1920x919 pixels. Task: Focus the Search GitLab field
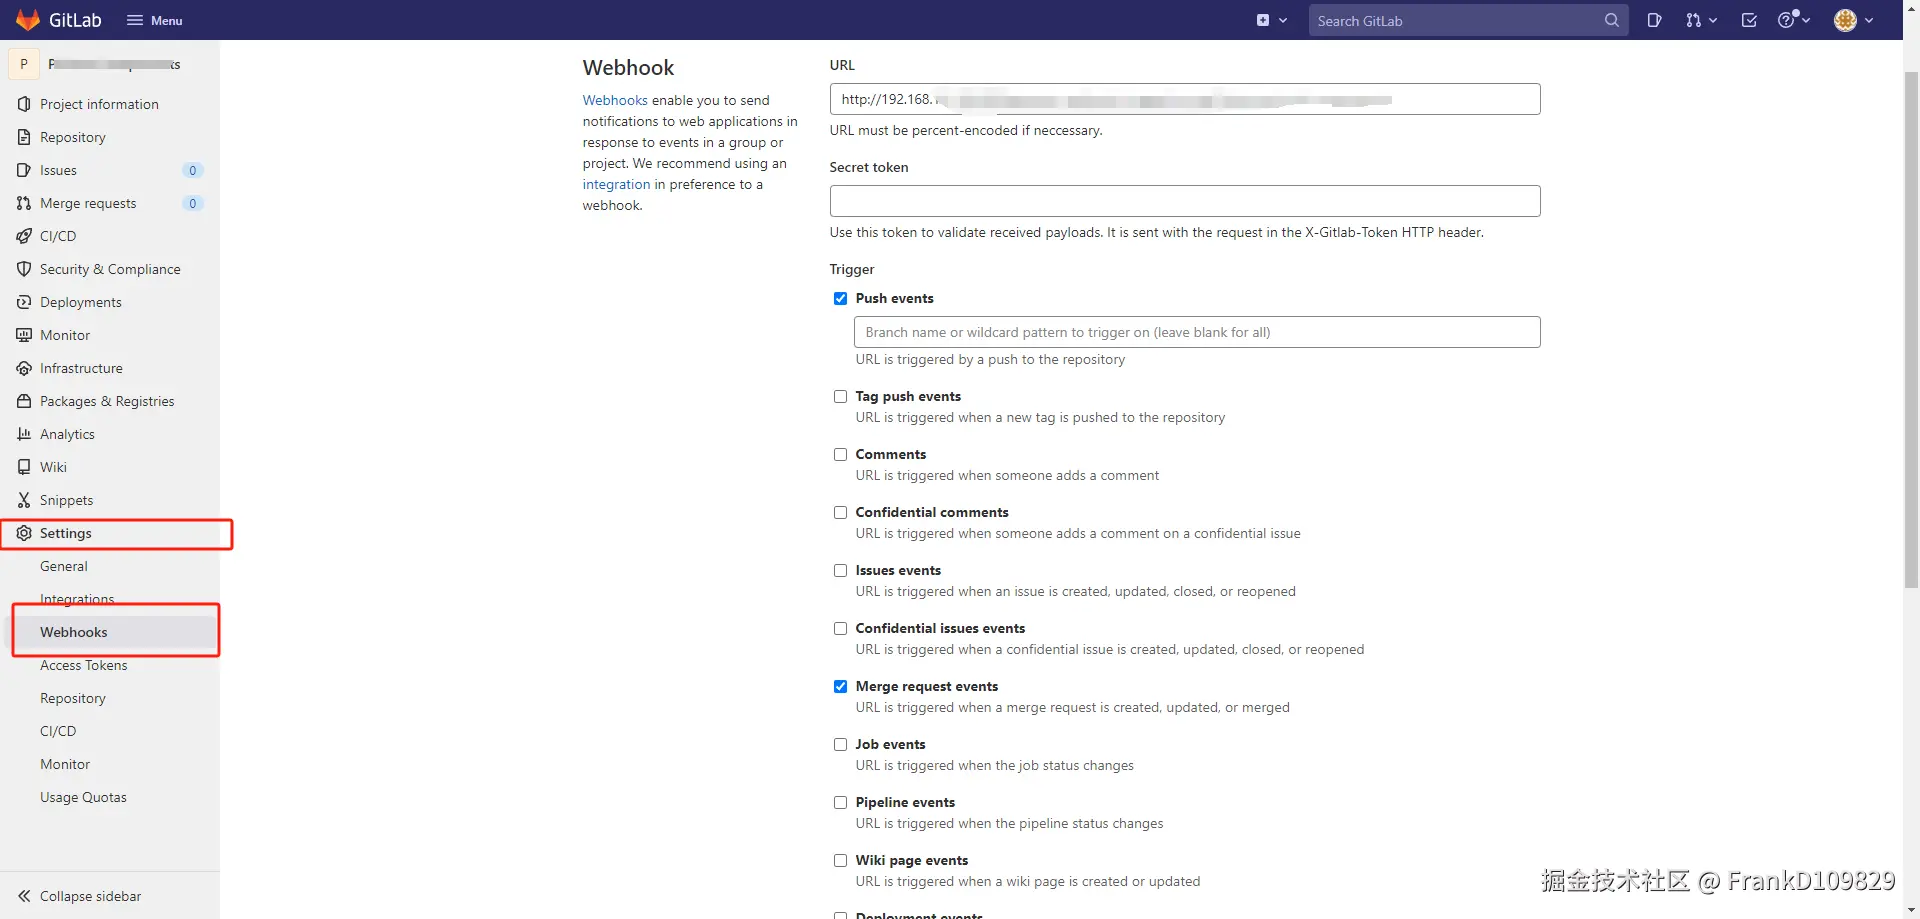(1468, 20)
